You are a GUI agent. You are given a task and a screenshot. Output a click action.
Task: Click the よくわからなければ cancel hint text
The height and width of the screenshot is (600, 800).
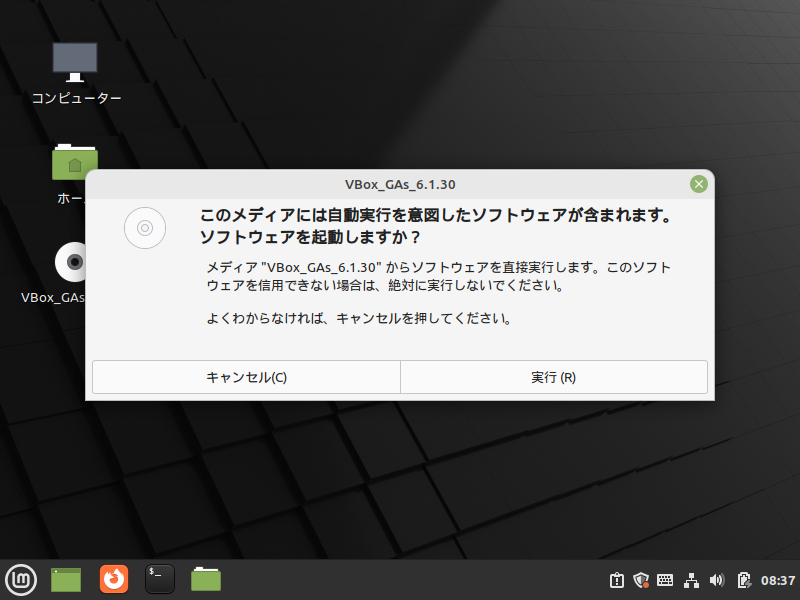359,319
